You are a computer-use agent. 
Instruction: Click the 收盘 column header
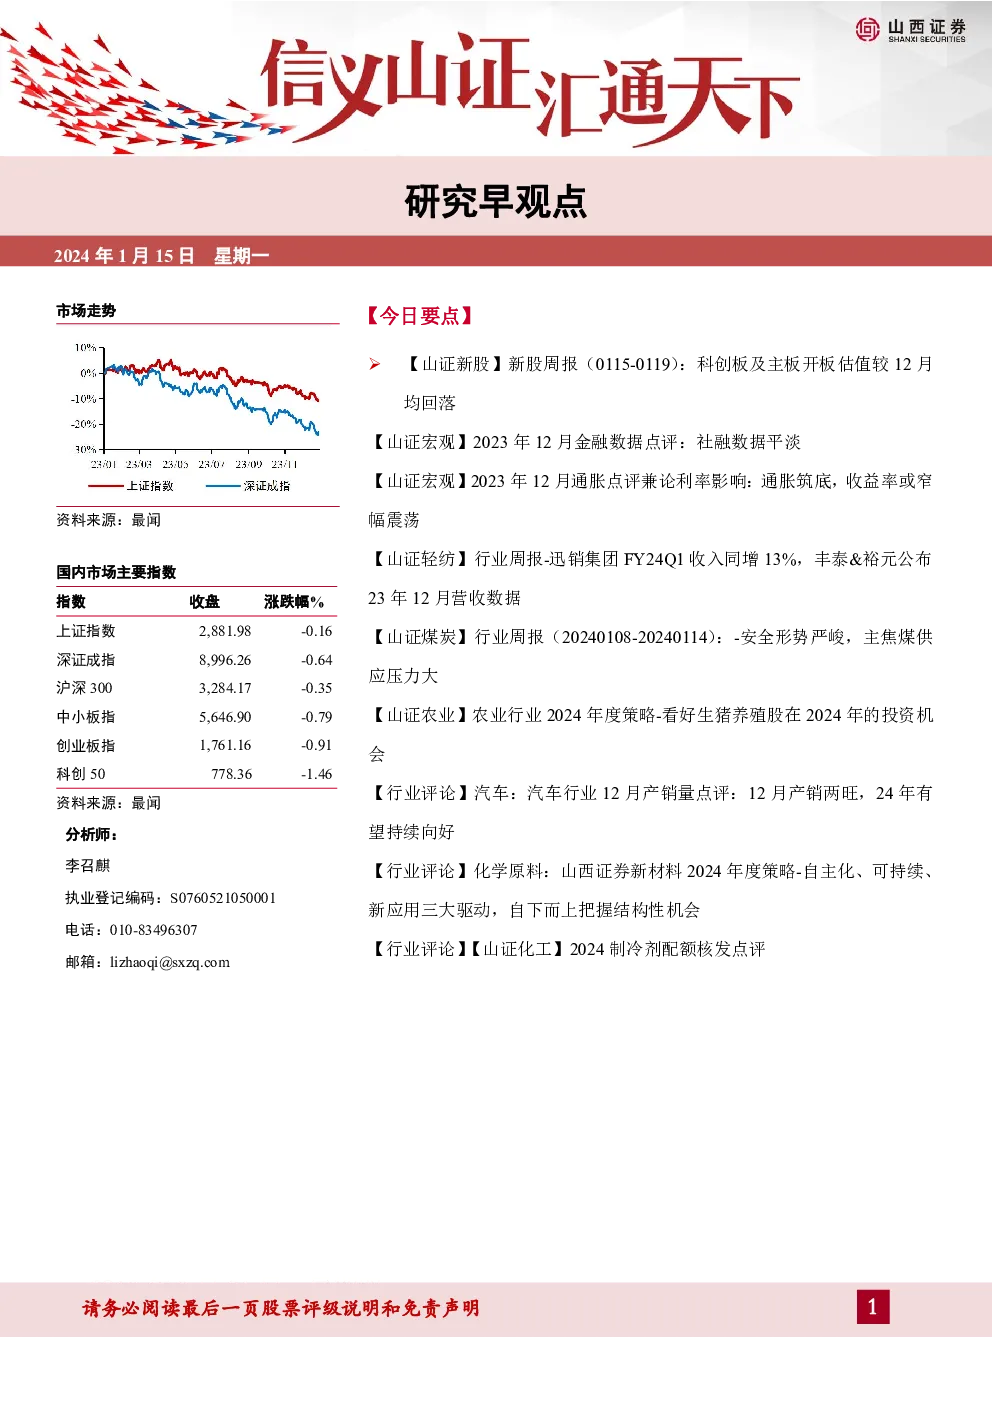pyautogui.click(x=205, y=601)
